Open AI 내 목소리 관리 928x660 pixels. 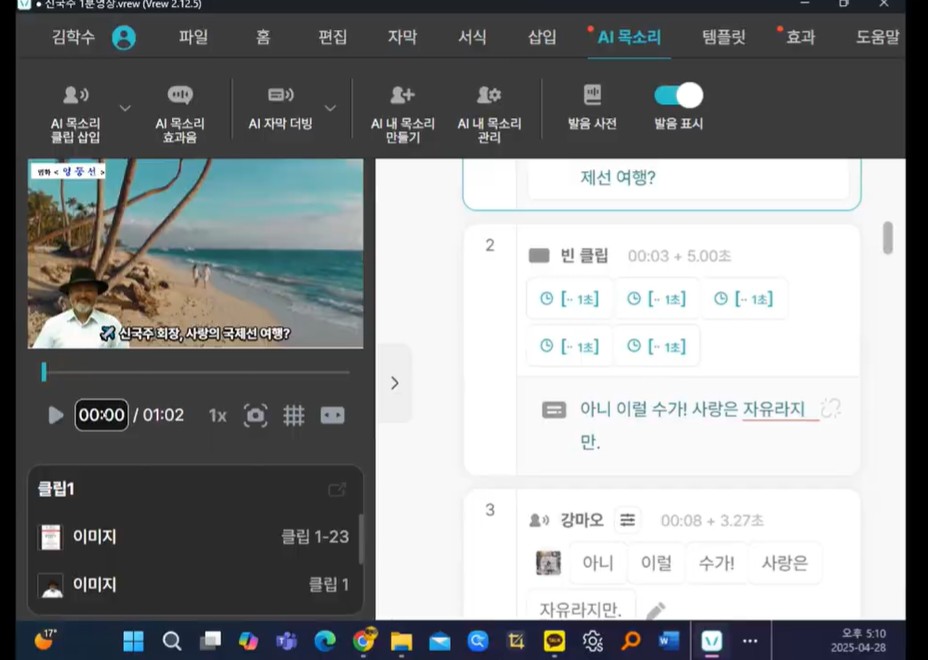[489, 96]
